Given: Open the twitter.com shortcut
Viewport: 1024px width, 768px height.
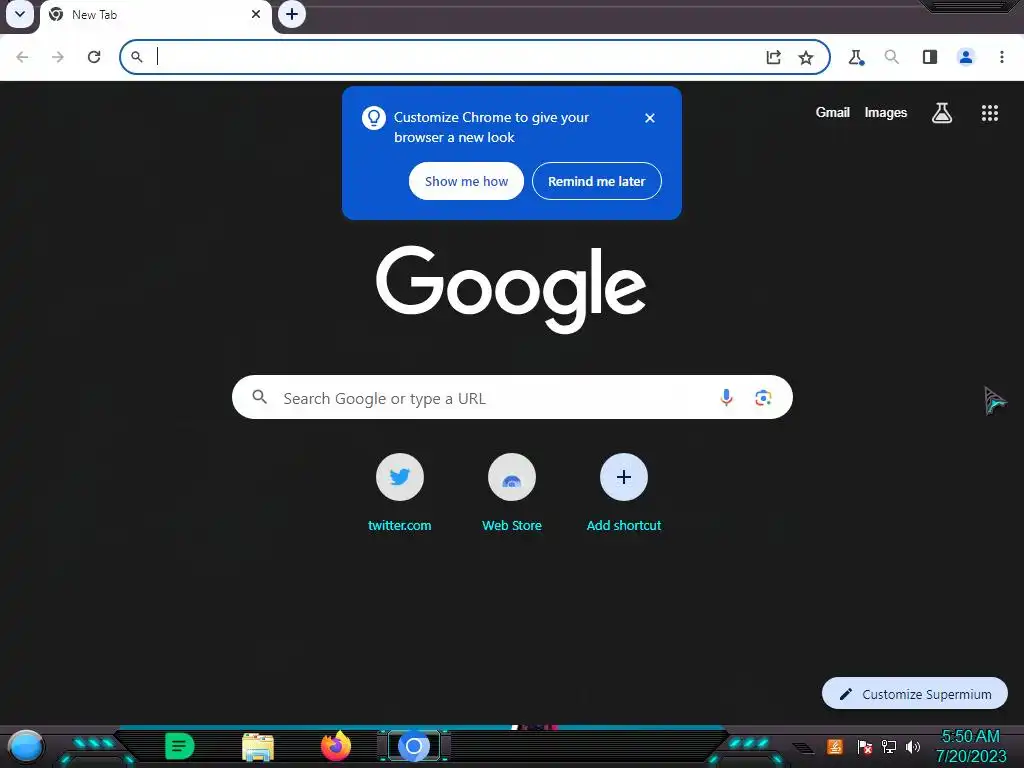Looking at the screenshot, I should [400, 477].
